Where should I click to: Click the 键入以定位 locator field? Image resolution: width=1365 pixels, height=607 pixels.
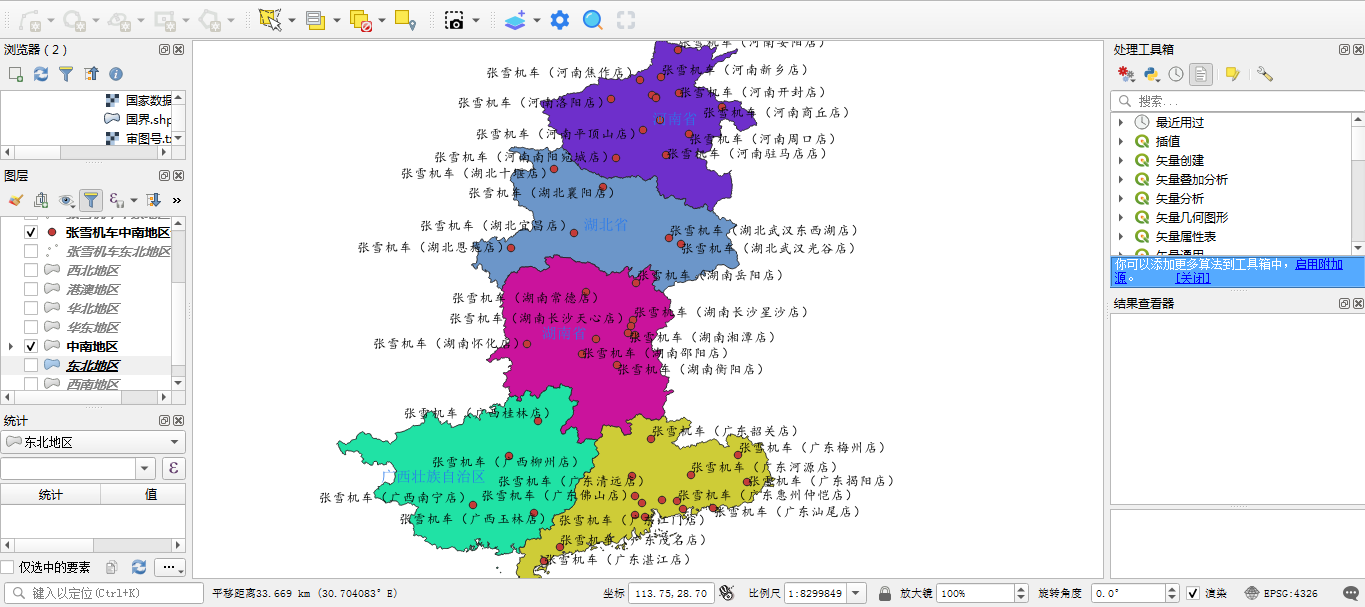(x=103, y=593)
